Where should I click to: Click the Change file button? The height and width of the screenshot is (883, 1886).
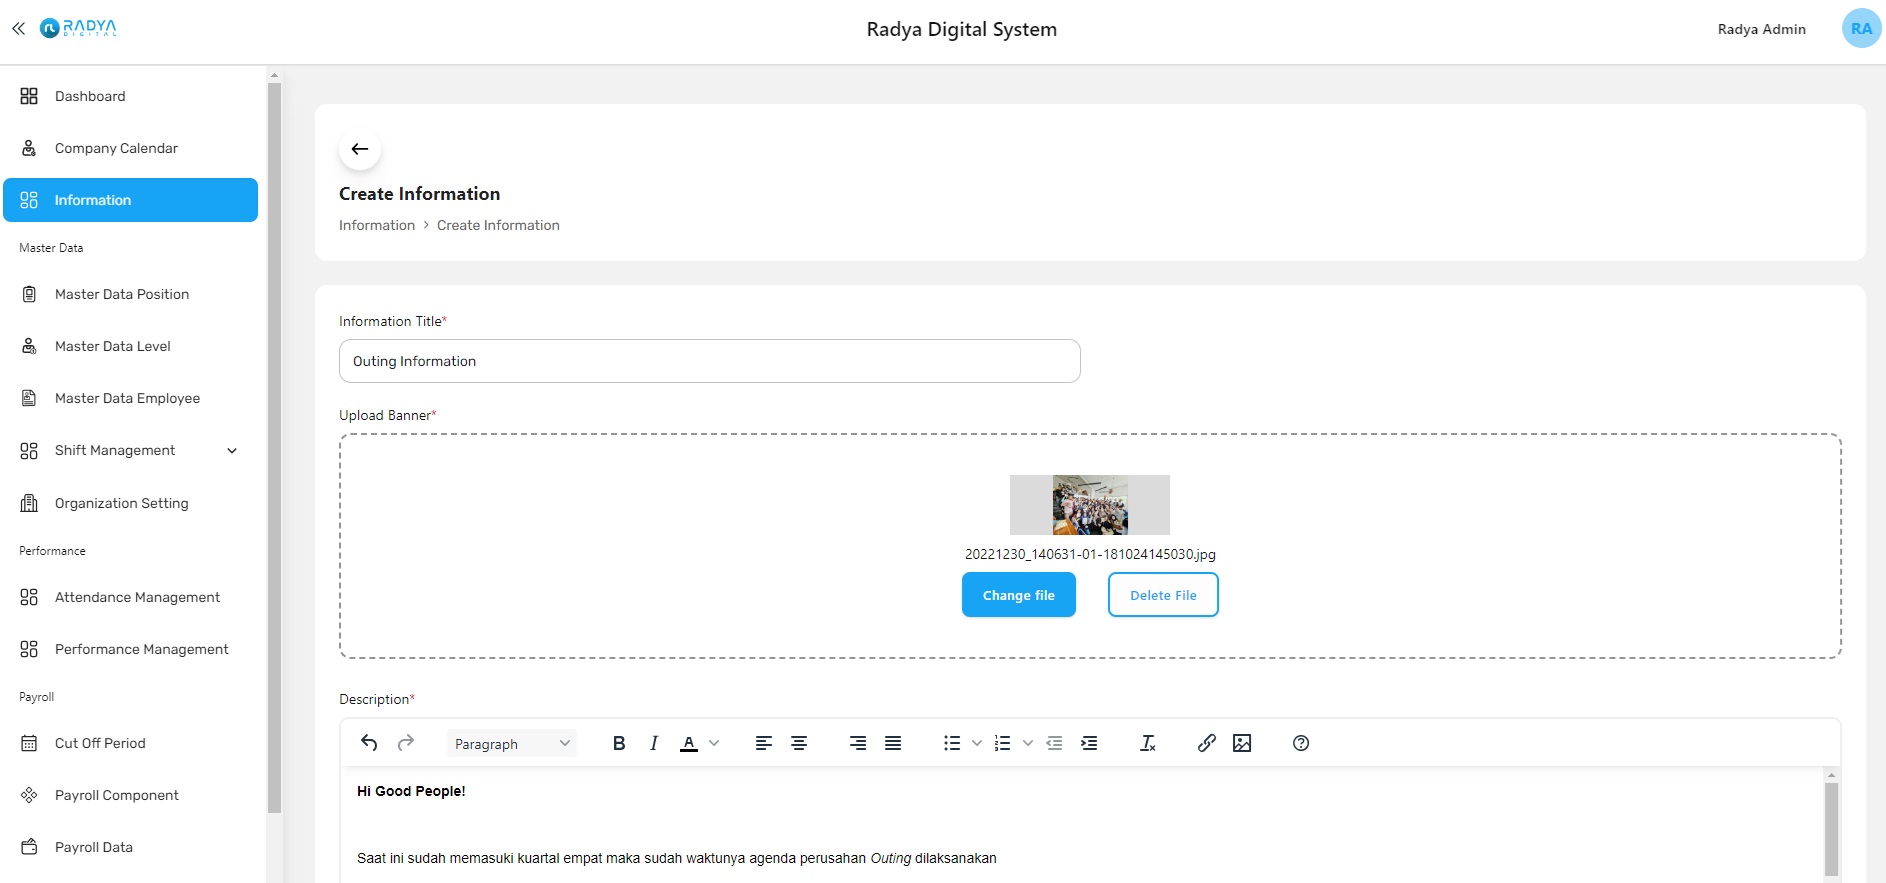tap(1018, 595)
